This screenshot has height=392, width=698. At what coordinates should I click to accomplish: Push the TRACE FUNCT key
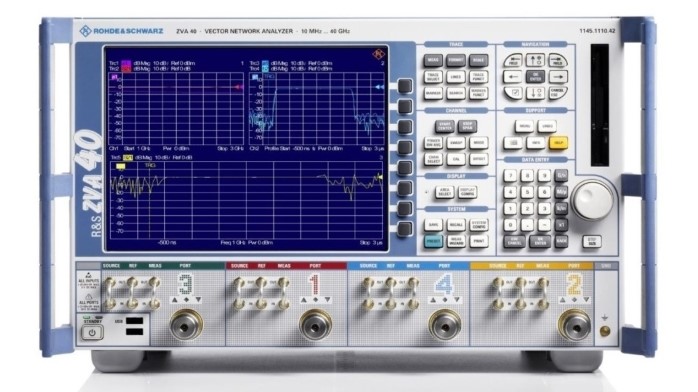tap(479, 77)
